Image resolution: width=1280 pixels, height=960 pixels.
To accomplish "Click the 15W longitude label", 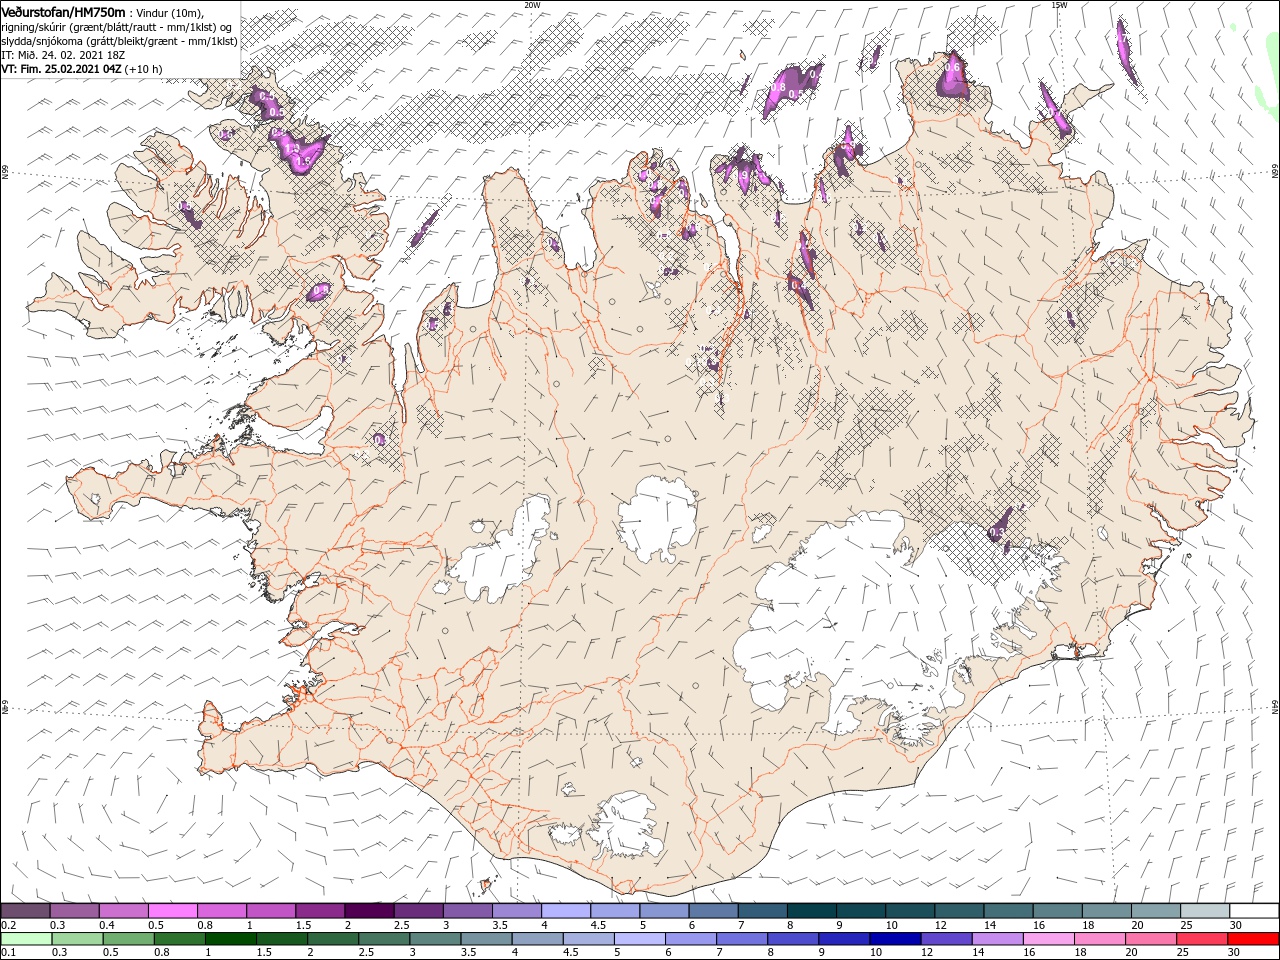I will 1059,4.
